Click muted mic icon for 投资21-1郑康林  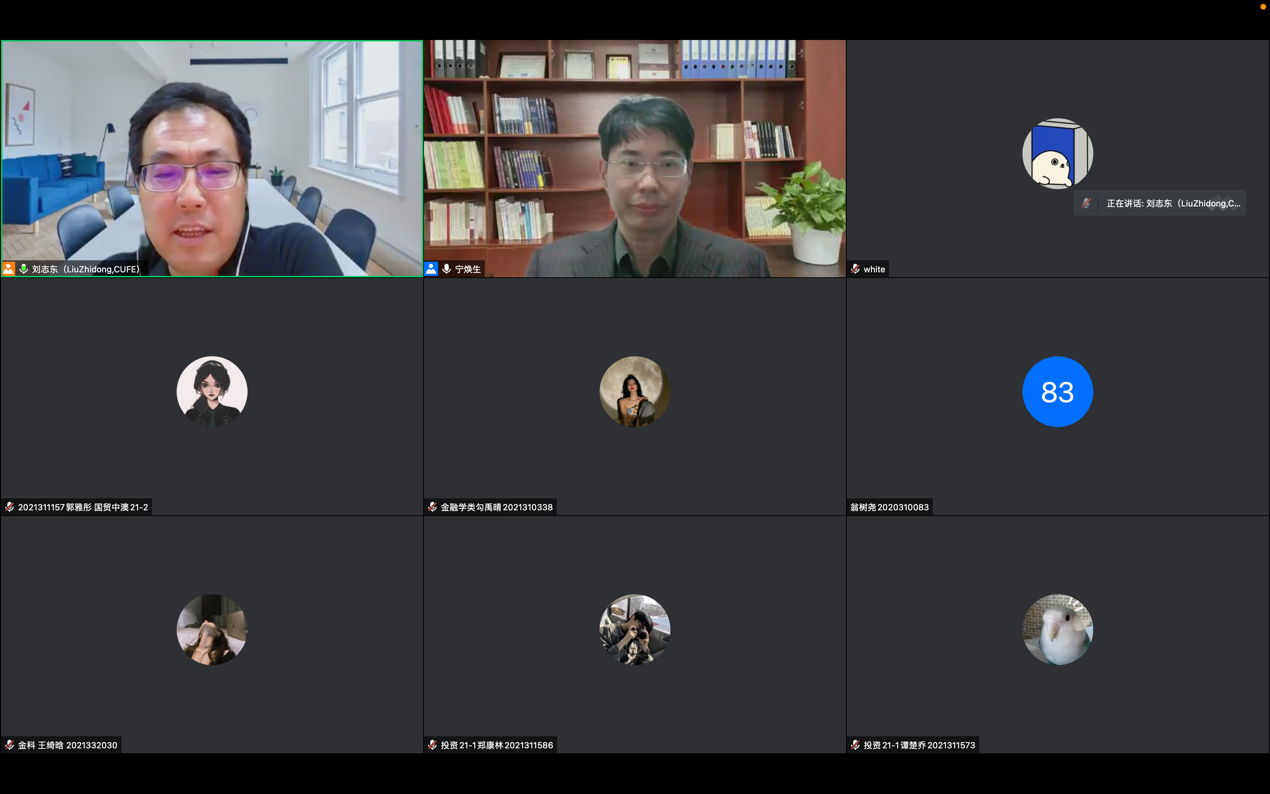[432, 745]
